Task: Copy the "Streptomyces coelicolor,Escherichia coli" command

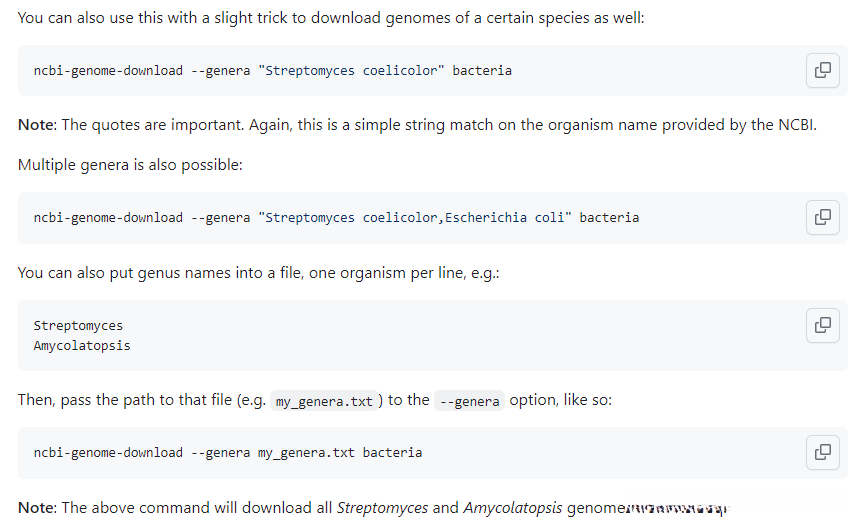Action: point(822,217)
